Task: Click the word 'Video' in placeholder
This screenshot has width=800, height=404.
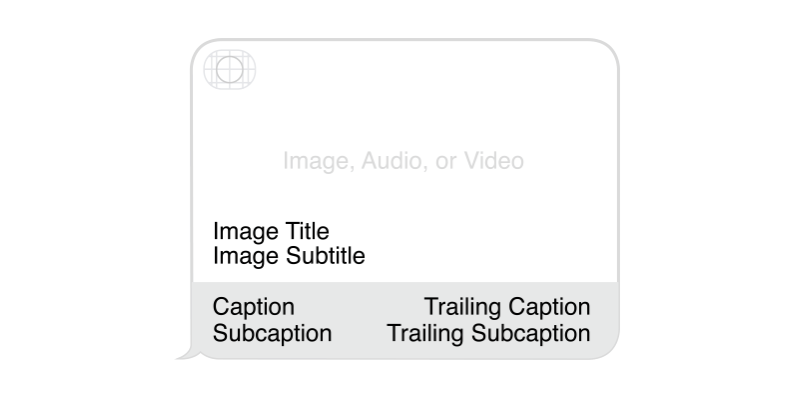Action: point(494,161)
